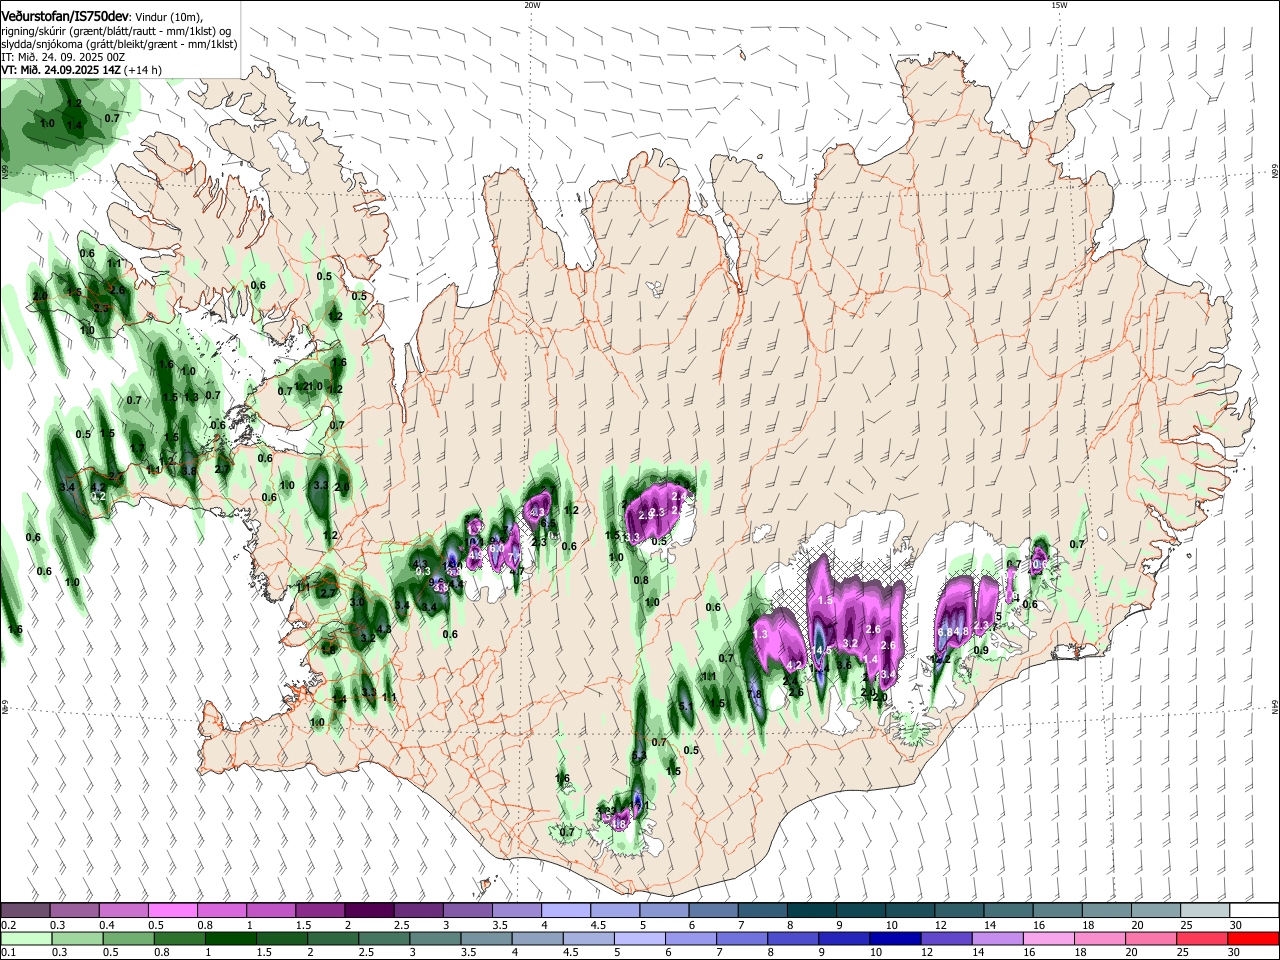Click the snow scale swatch between 1.5 and 2
The width and height of the screenshot is (1280, 960).
(319, 911)
